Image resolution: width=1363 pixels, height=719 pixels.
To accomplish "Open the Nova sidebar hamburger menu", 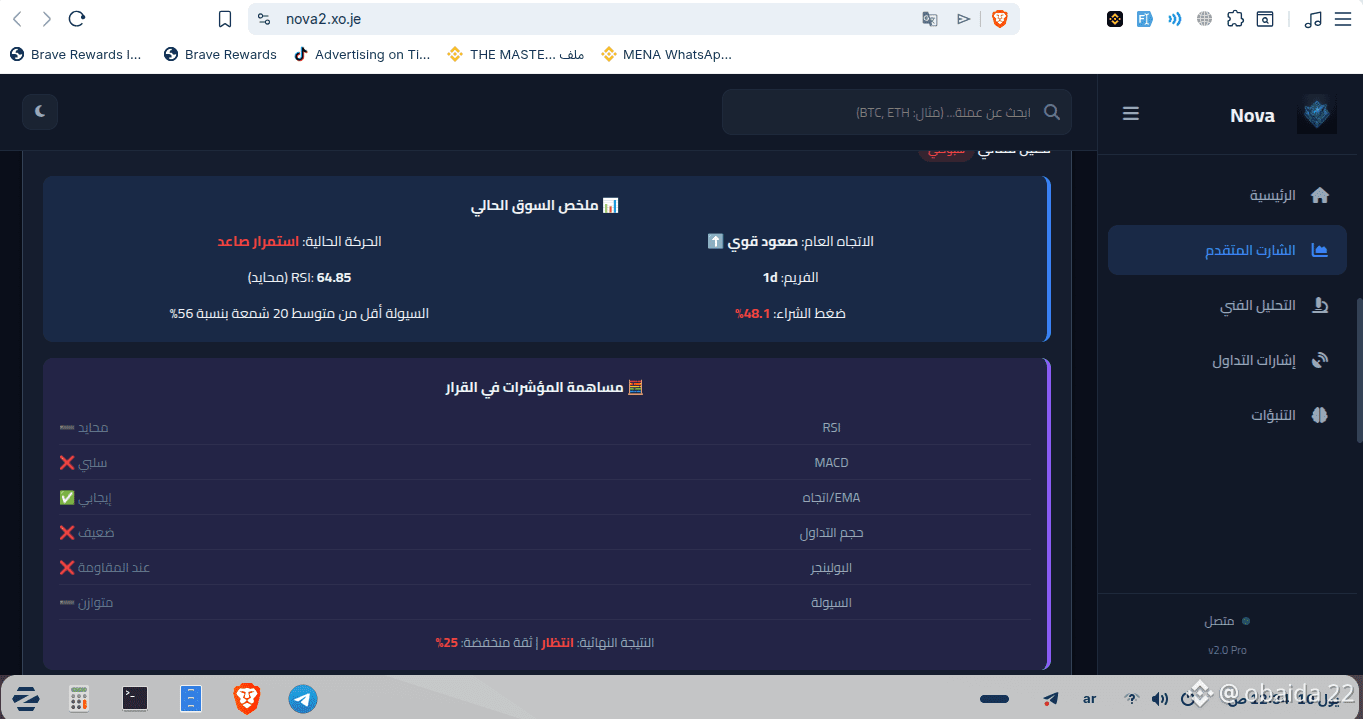I will (x=1131, y=114).
